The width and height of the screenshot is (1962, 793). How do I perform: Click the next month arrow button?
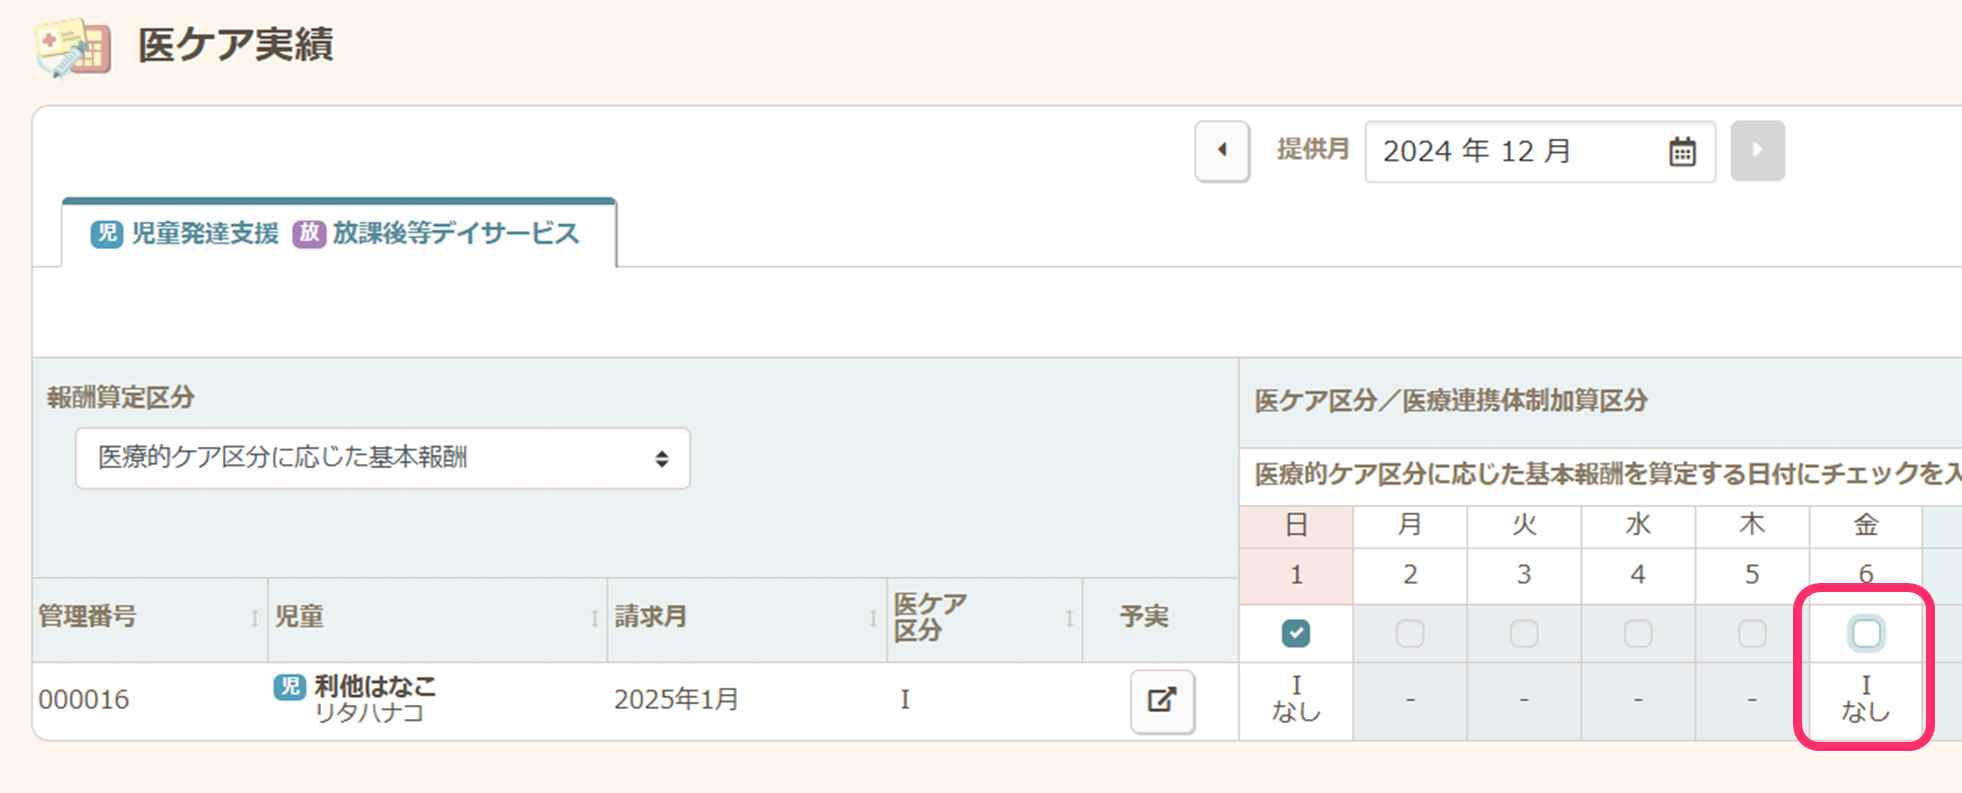(x=1757, y=151)
